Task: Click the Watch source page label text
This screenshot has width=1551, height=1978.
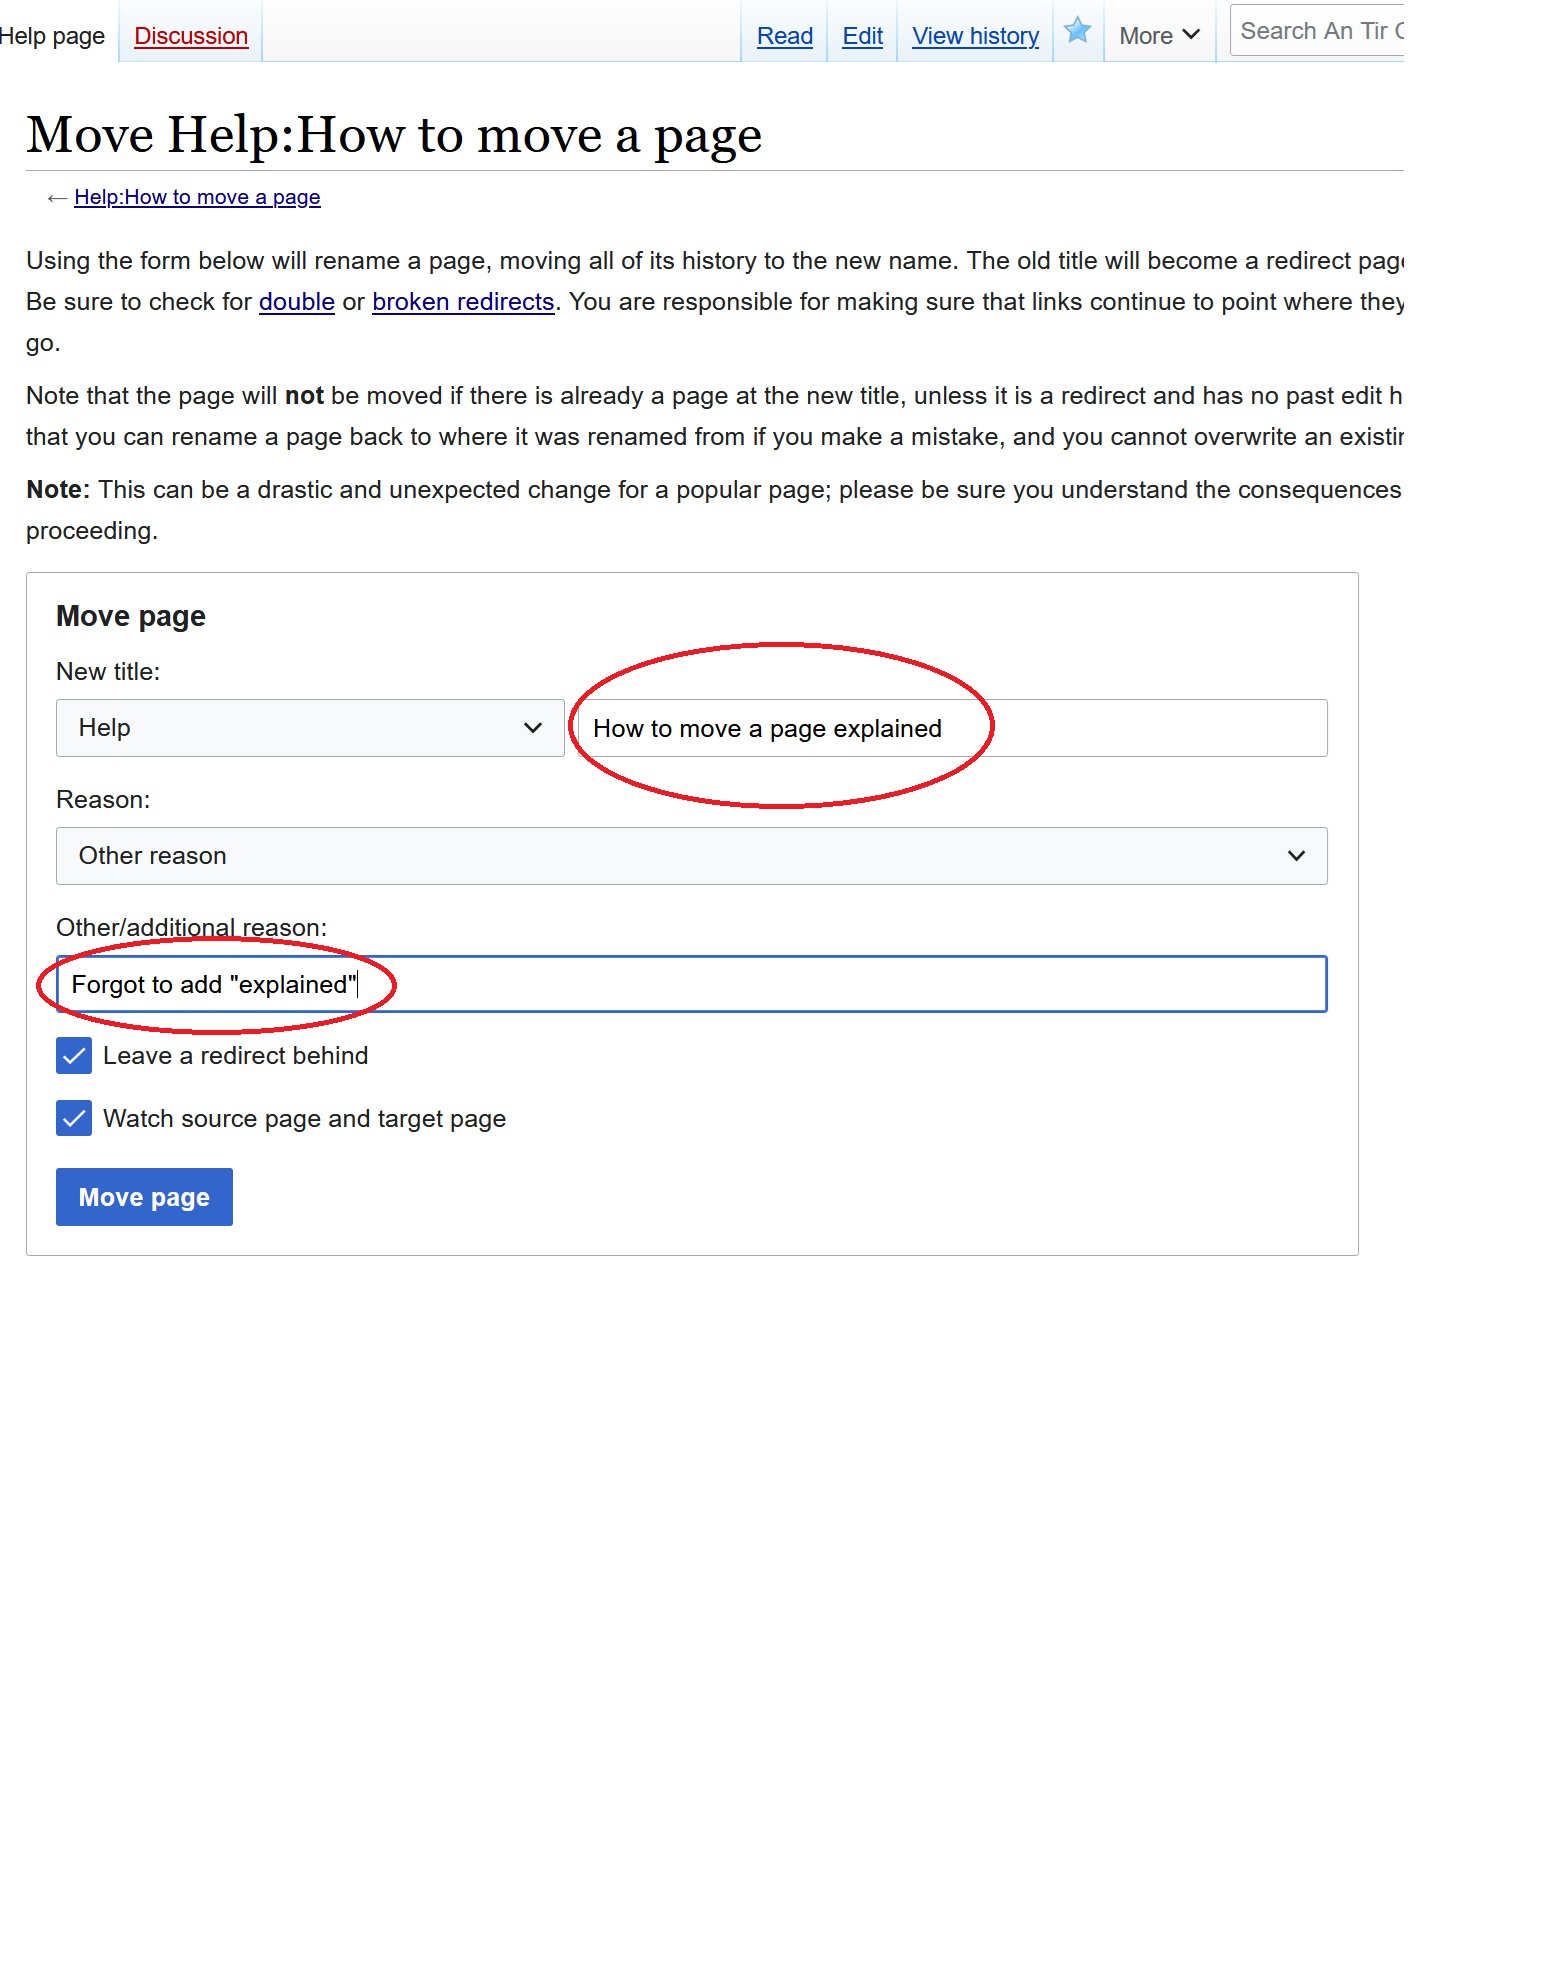Action: tap(304, 1119)
